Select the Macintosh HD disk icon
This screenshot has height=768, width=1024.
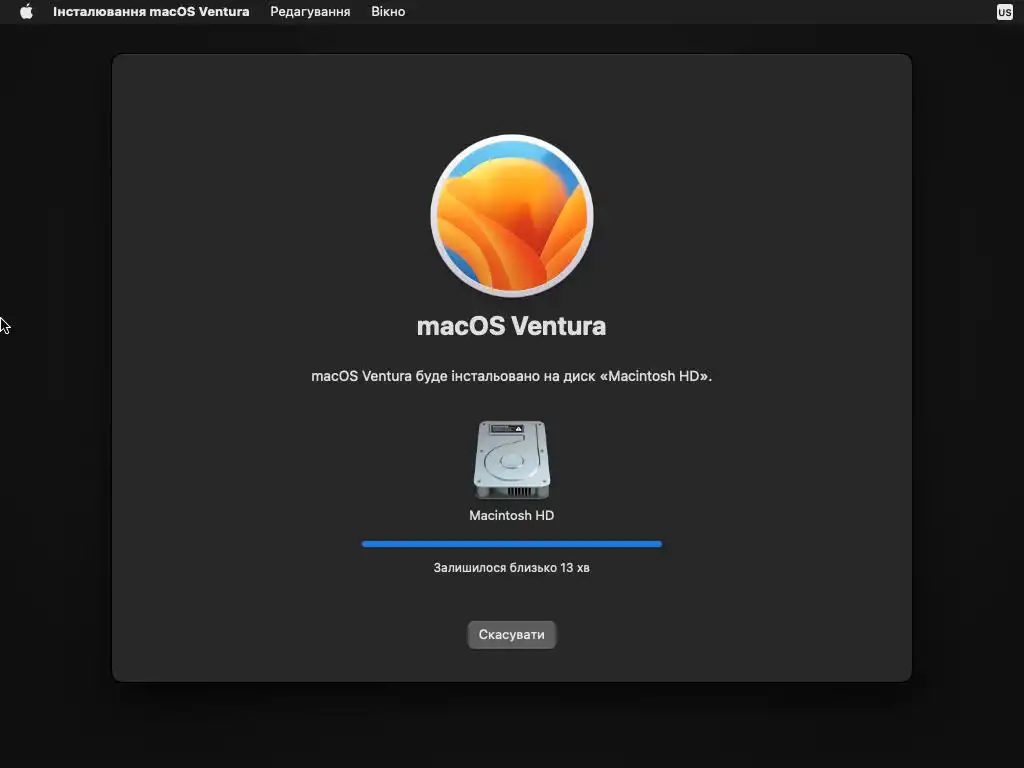(x=511, y=460)
